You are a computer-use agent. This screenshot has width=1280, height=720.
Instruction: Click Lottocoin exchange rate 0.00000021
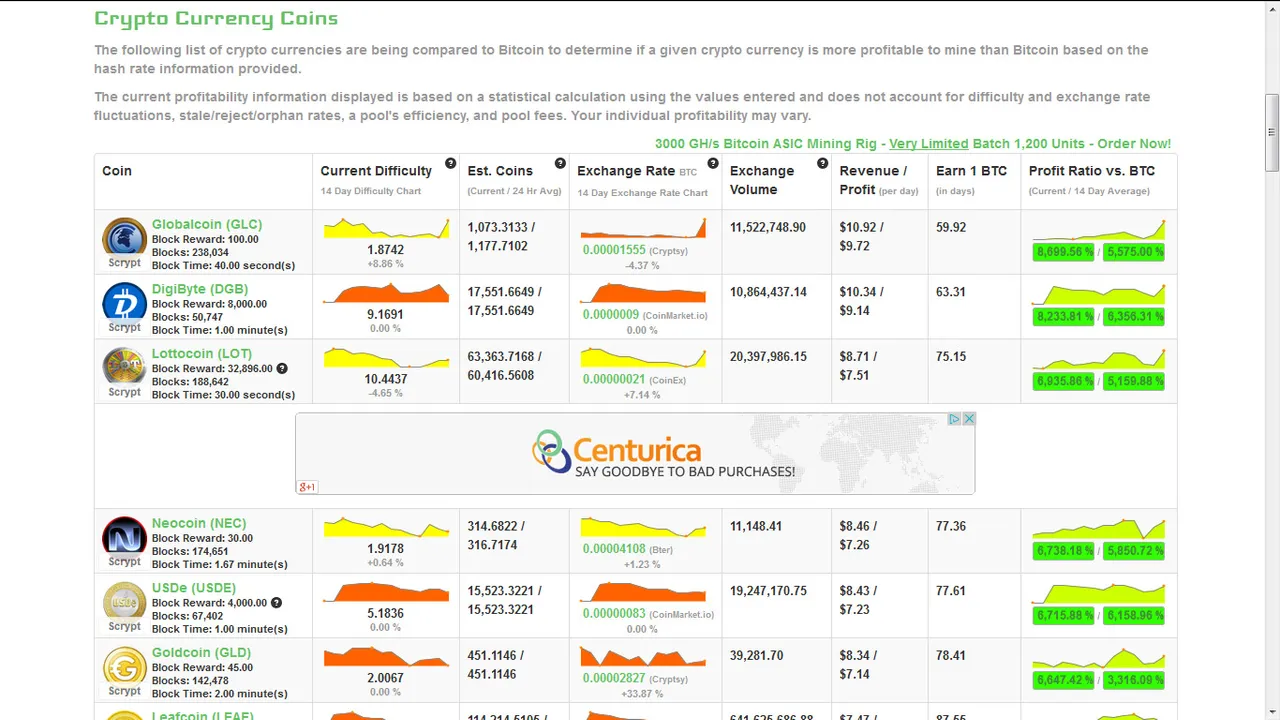click(615, 379)
